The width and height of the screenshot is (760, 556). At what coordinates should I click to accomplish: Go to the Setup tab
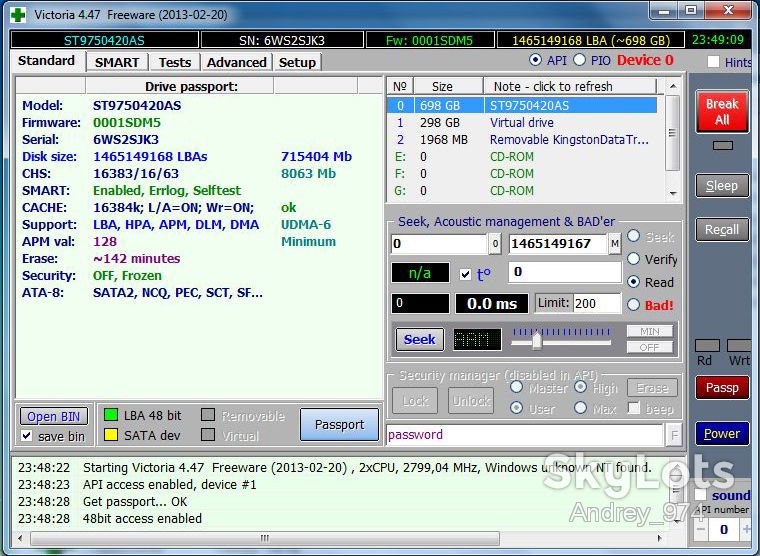point(297,63)
